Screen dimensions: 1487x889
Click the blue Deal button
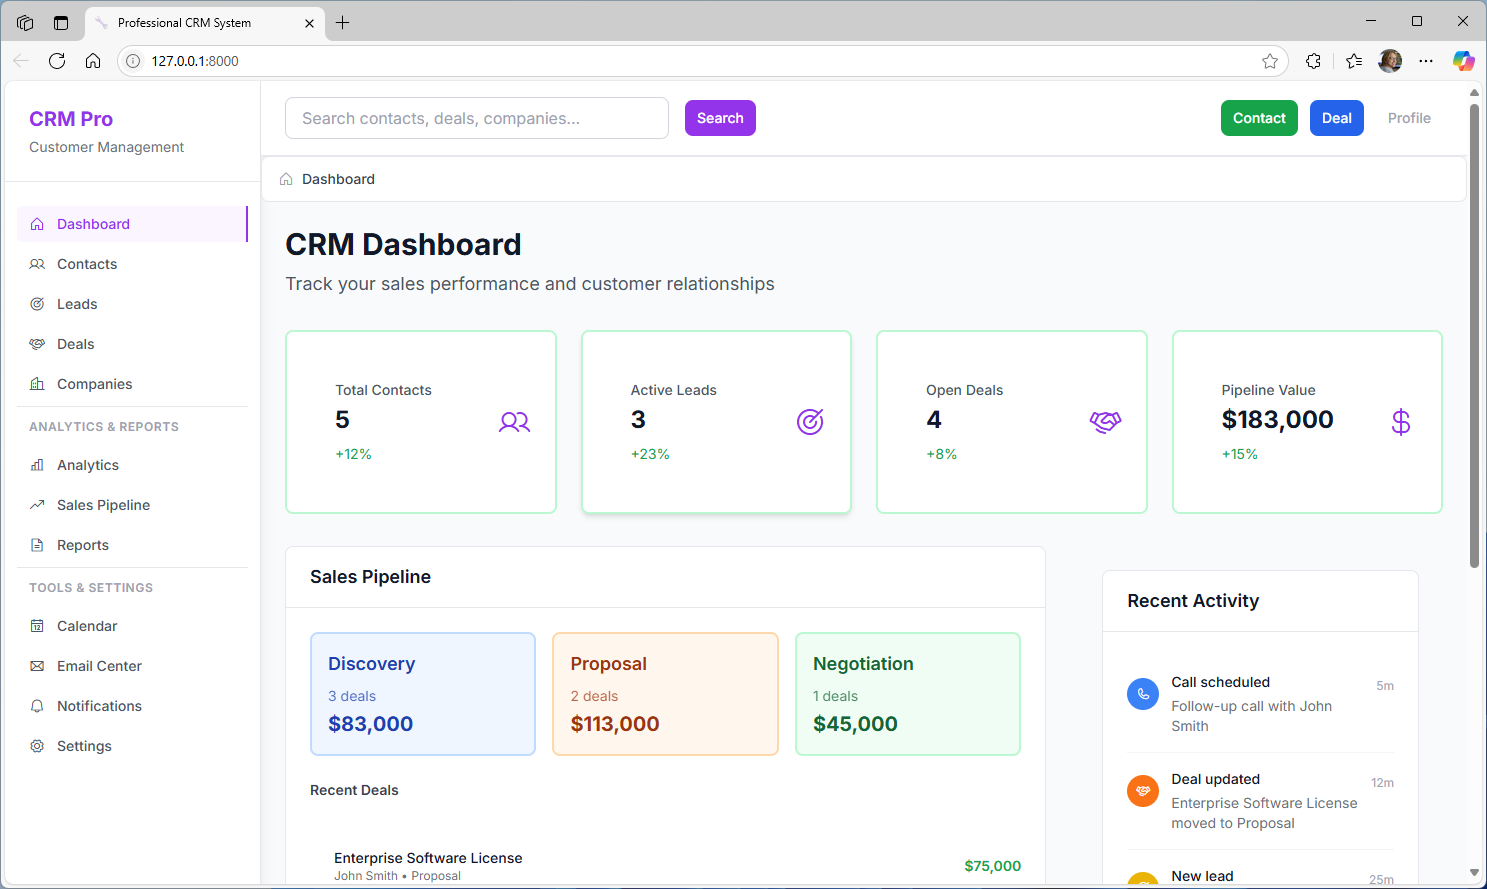click(x=1337, y=118)
